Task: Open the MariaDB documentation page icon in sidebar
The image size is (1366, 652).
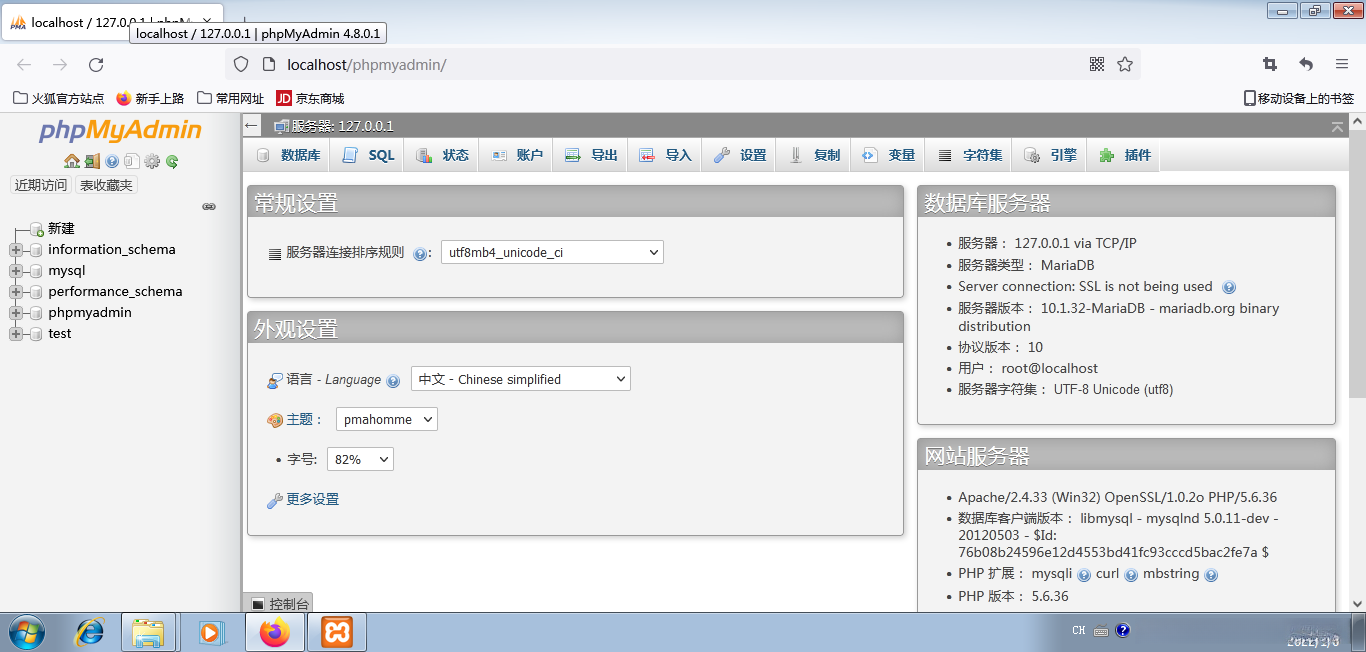Action: pyautogui.click(x=132, y=161)
